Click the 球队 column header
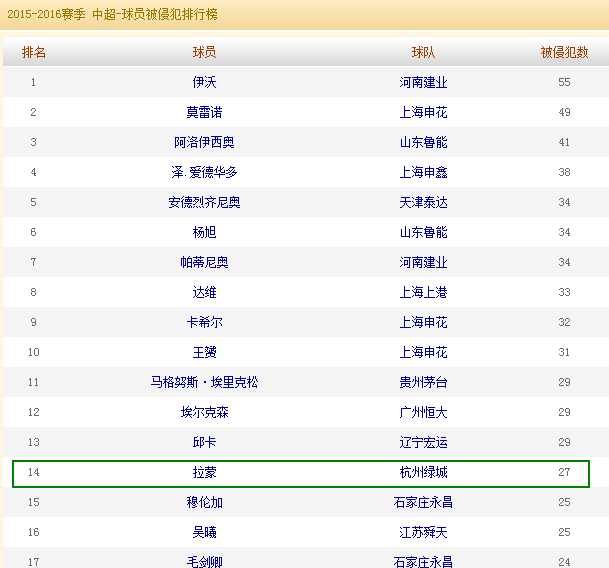The image size is (609, 568). pos(423,52)
